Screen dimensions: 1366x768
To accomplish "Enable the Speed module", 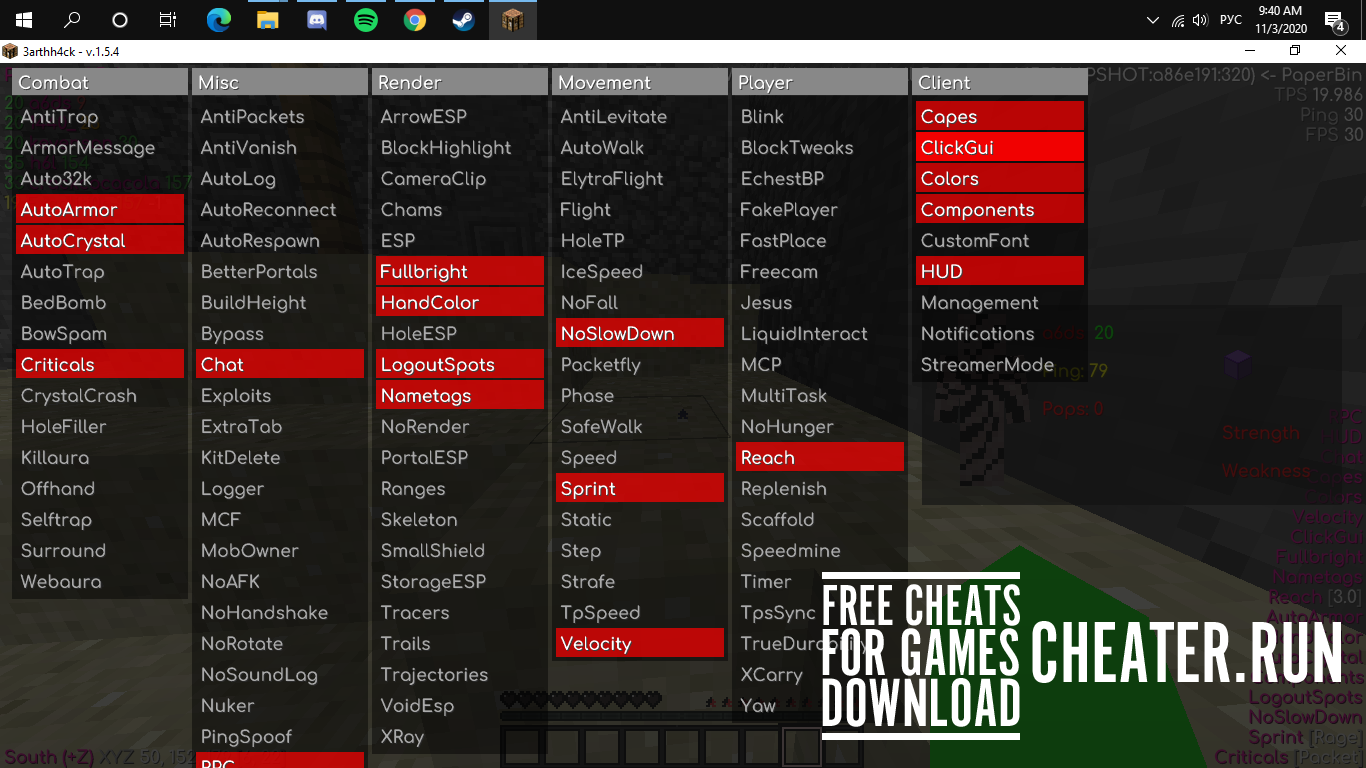I will point(588,457).
